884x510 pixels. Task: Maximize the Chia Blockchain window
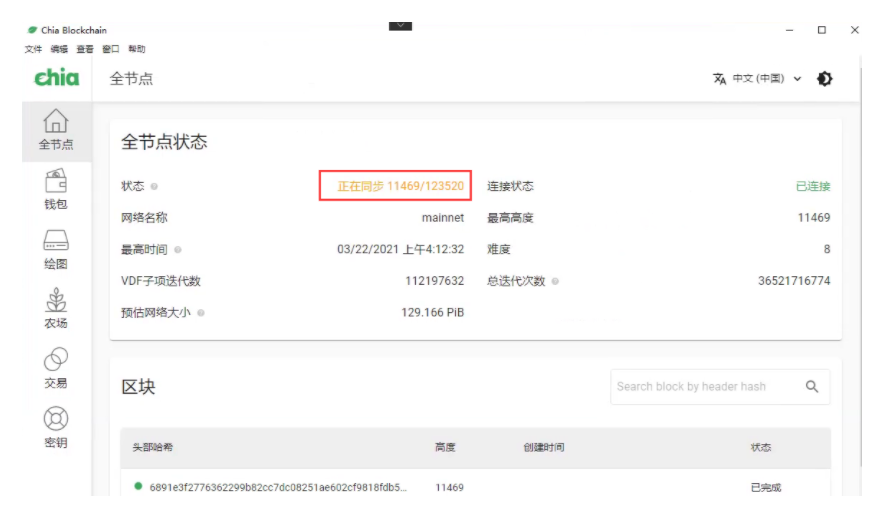pyautogui.click(x=822, y=30)
